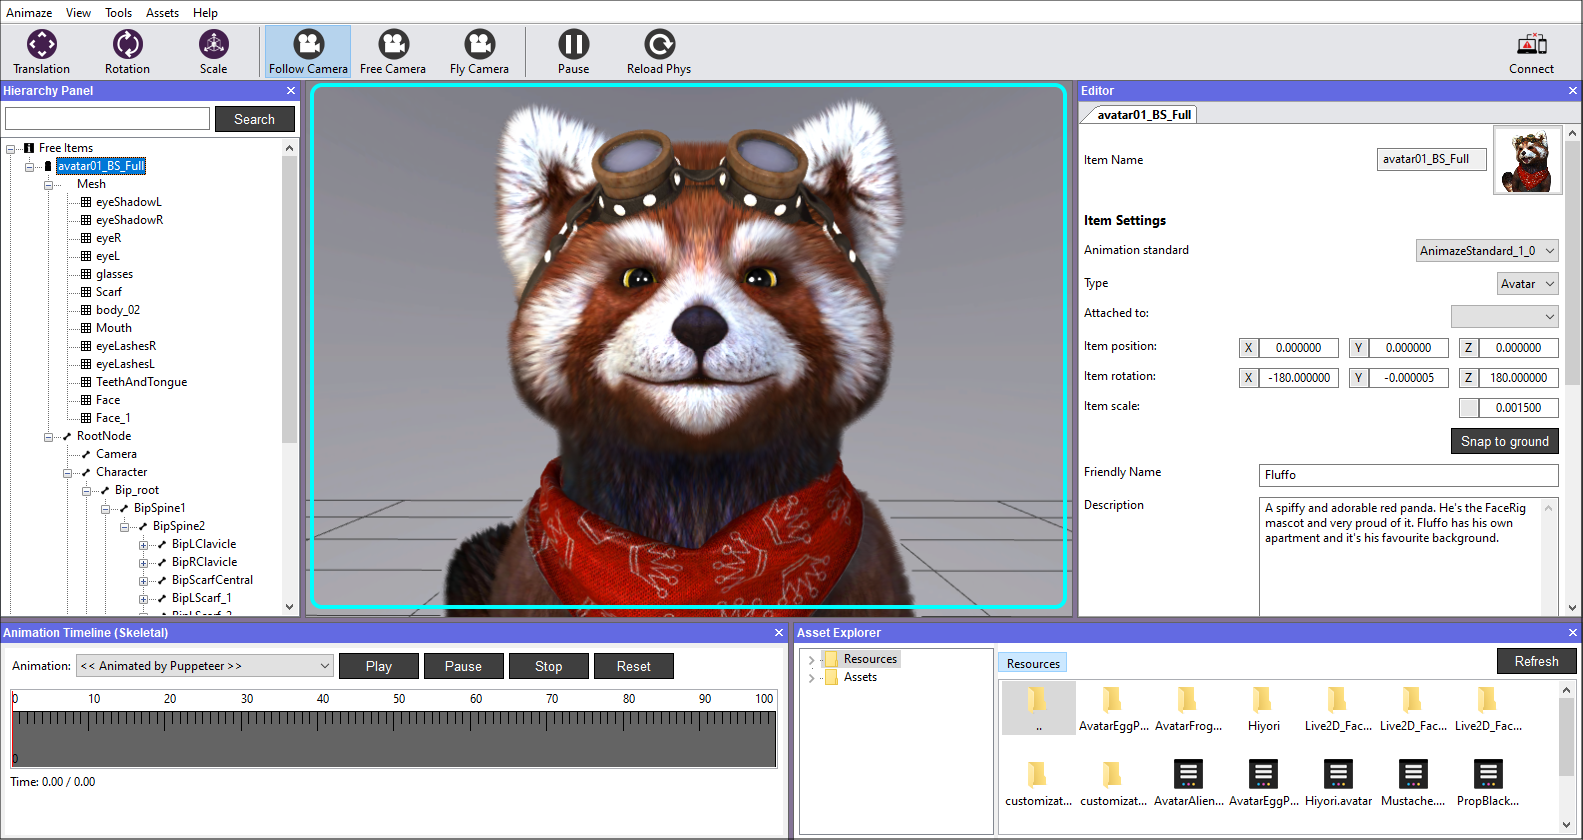
Task: Select the Rotation tool
Action: pyautogui.click(x=127, y=52)
